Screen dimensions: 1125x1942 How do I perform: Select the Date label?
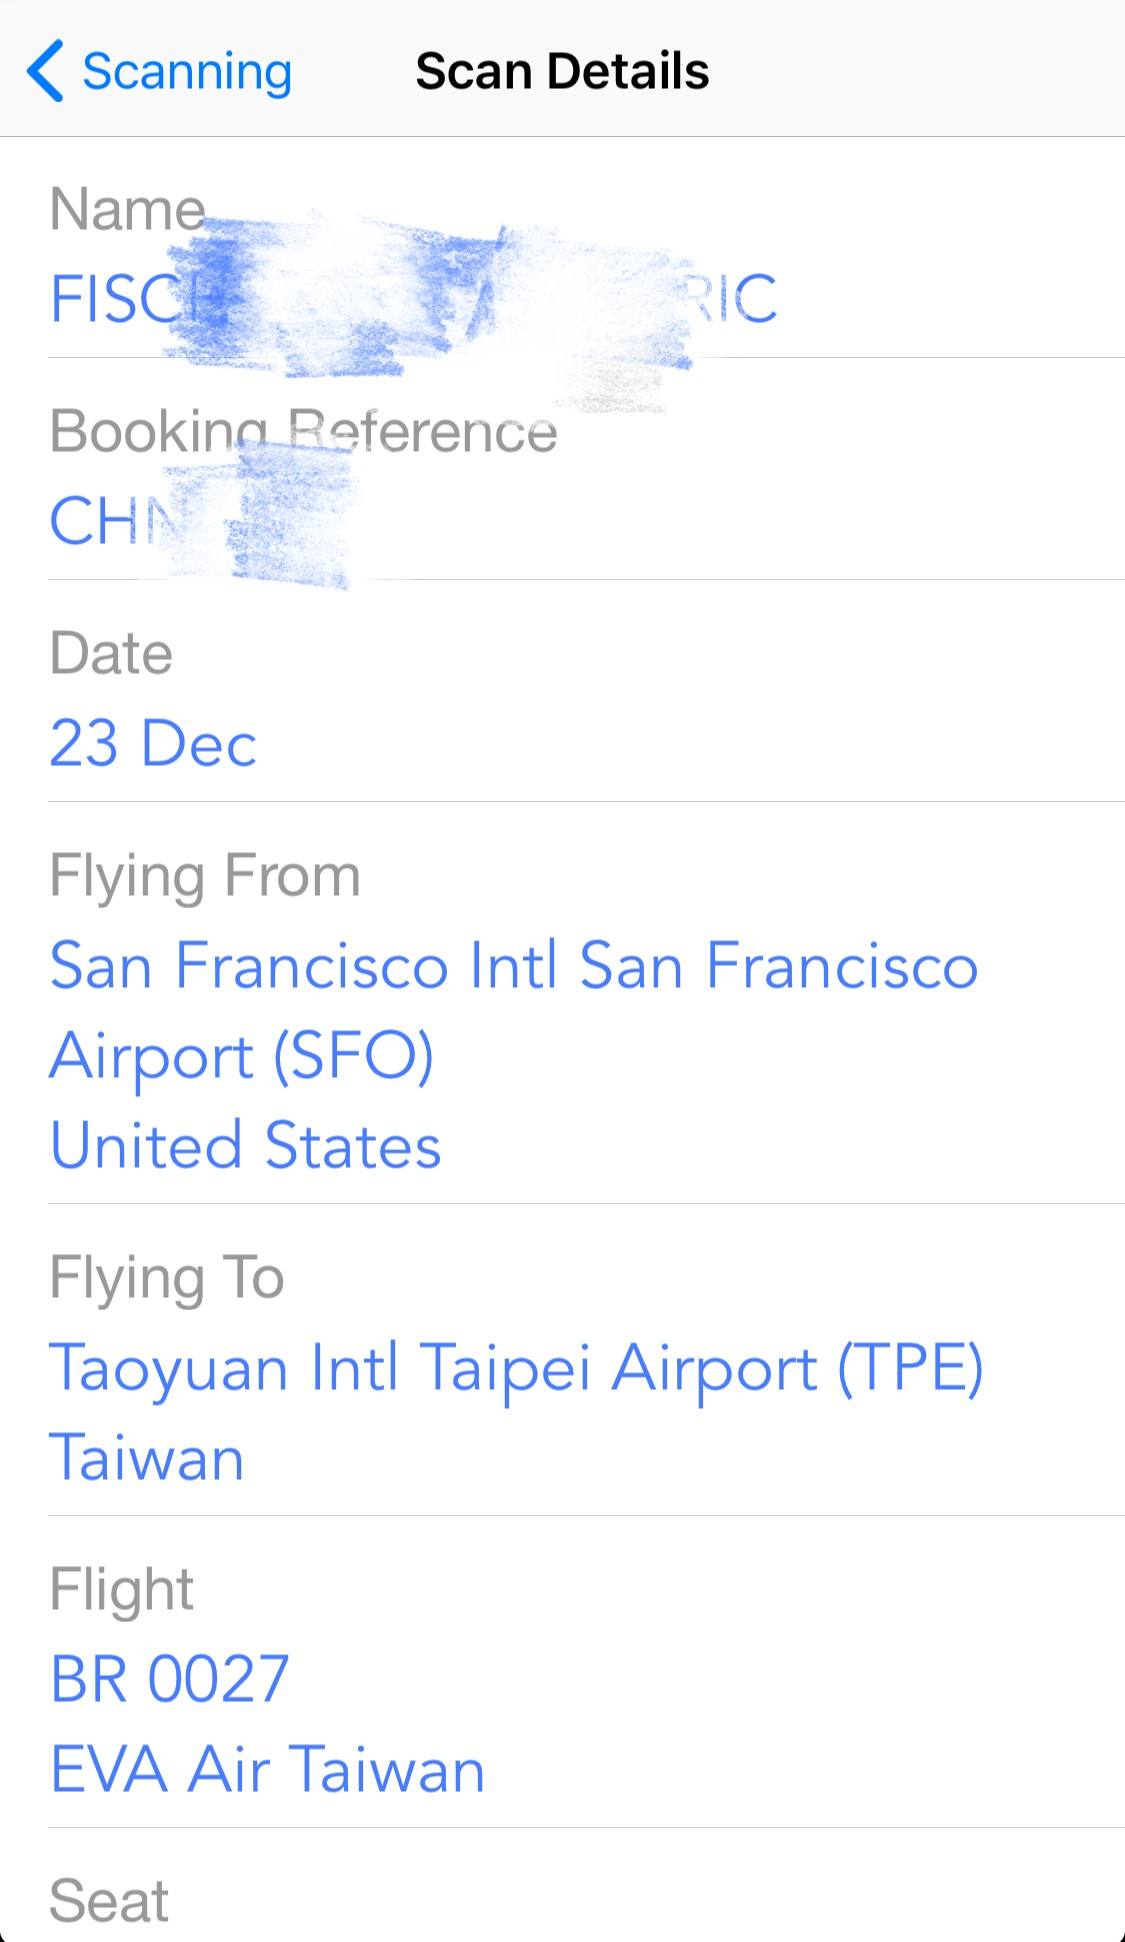tap(111, 653)
